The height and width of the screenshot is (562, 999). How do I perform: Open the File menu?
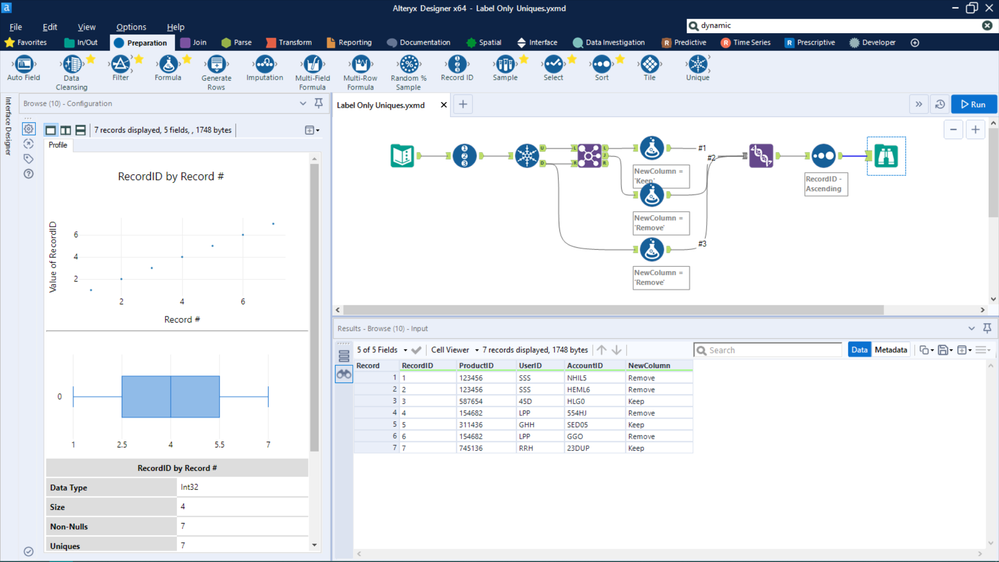coord(16,27)
